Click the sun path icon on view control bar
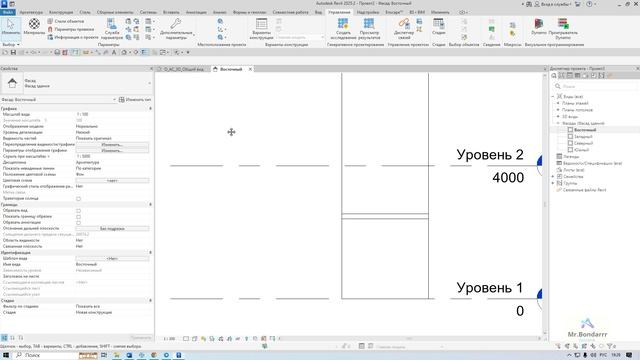Image resolution: width=640 pixels, height=360 pixels. [203, 339]
